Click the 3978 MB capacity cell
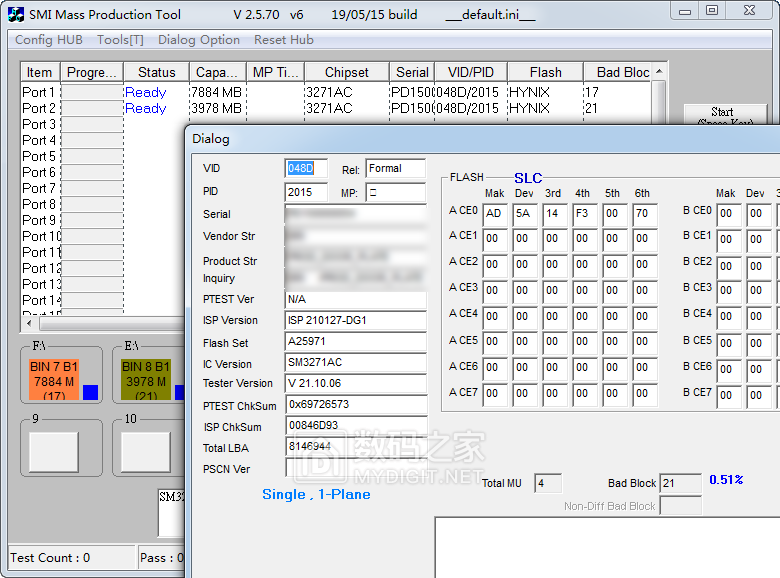The width and height of the screenshot is (780, 578). pyautogui.click(x=216, y=108)
